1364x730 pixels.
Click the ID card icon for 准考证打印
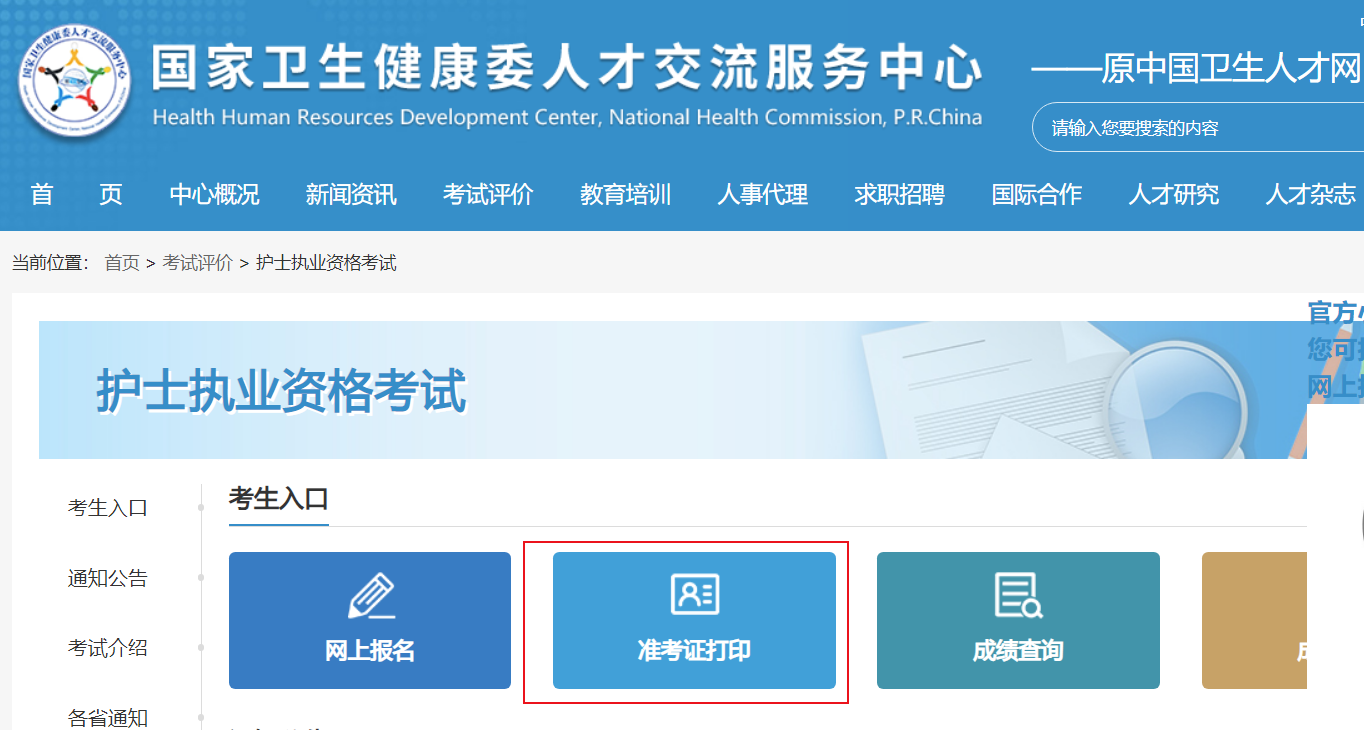click(694, 594)
